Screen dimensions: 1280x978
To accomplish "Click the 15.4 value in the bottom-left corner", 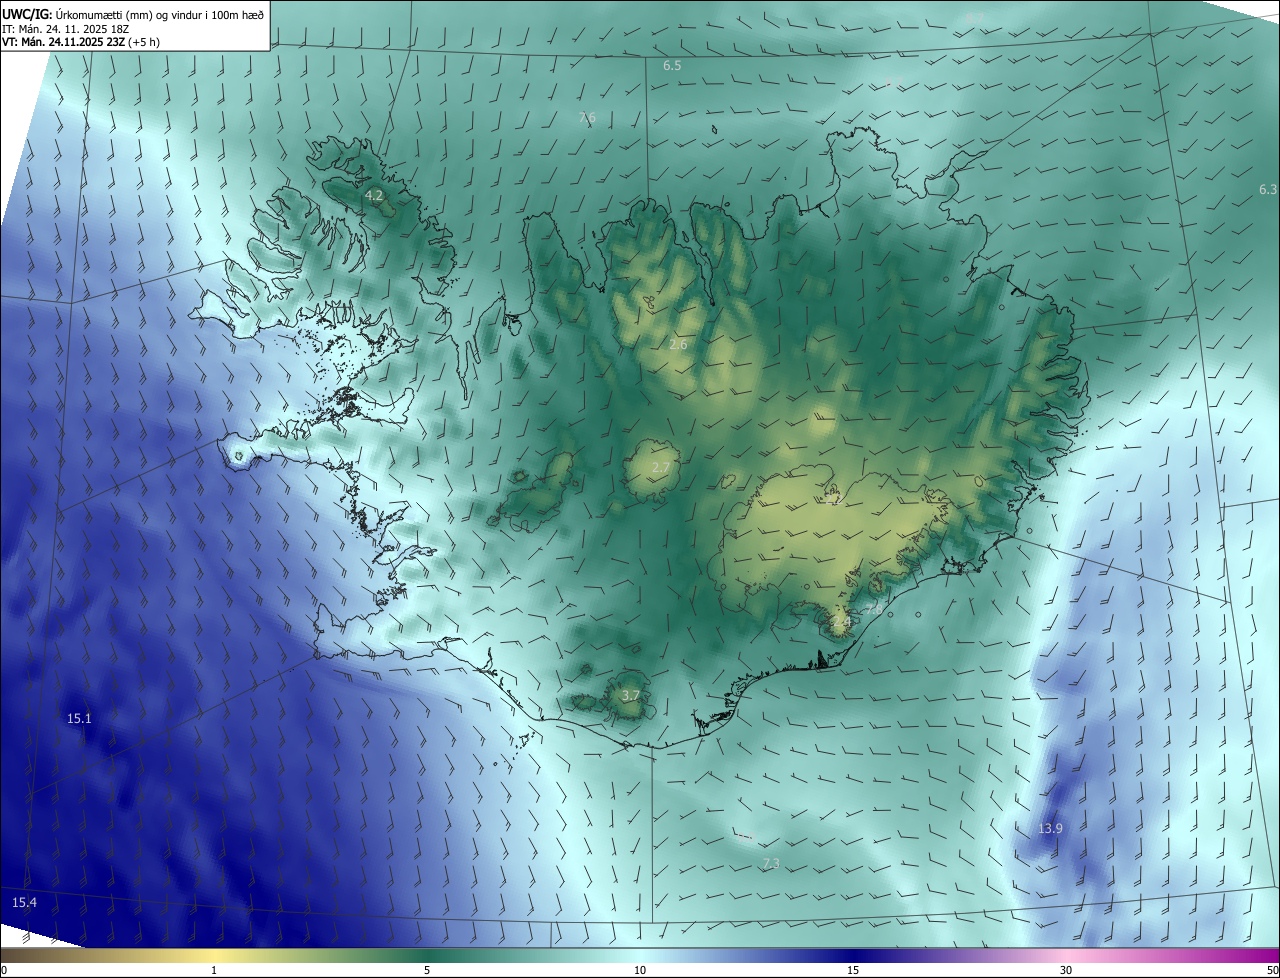I will click(24, 903).
